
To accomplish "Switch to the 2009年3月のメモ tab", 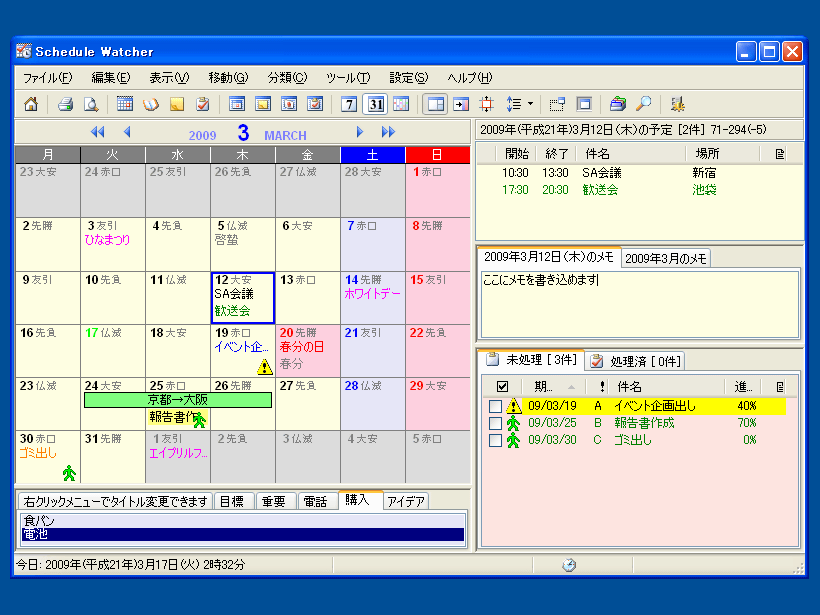I will click(x=665, y=258).
